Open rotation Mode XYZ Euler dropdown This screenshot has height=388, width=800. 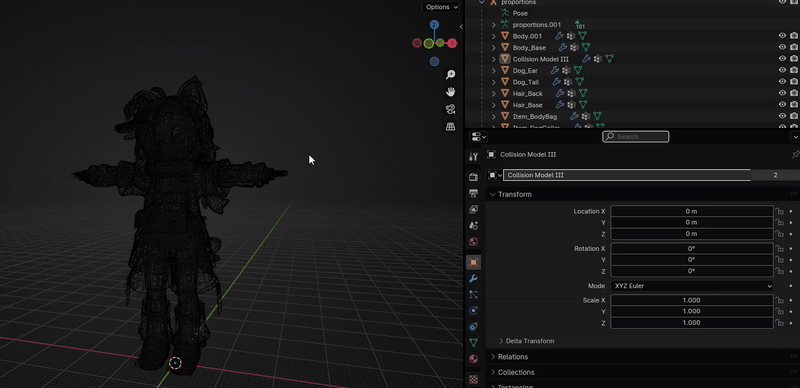pyautogui.click(x=692, y=286)
